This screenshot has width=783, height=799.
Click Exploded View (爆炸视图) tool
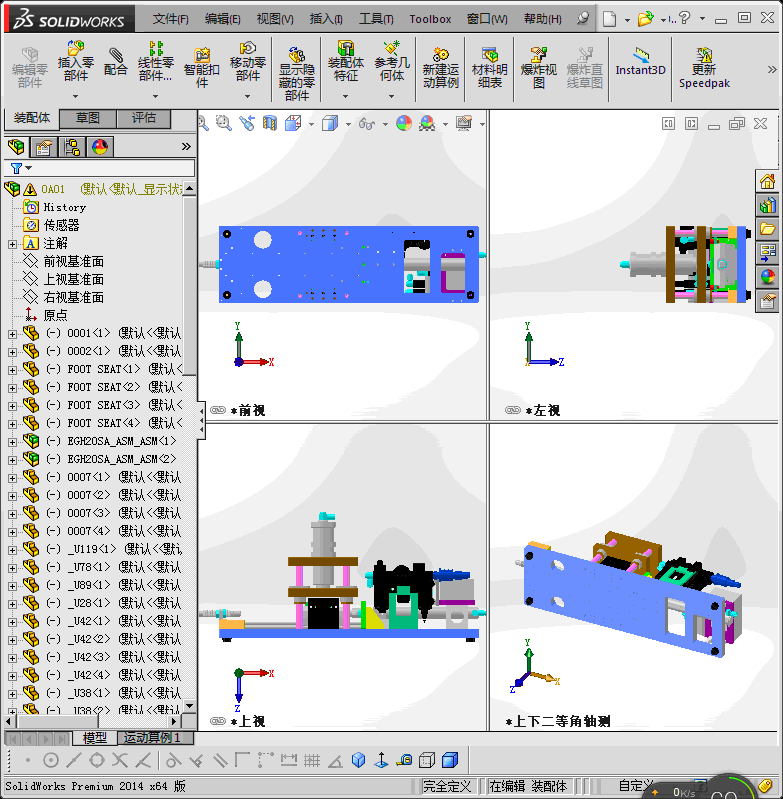(538, 67)
